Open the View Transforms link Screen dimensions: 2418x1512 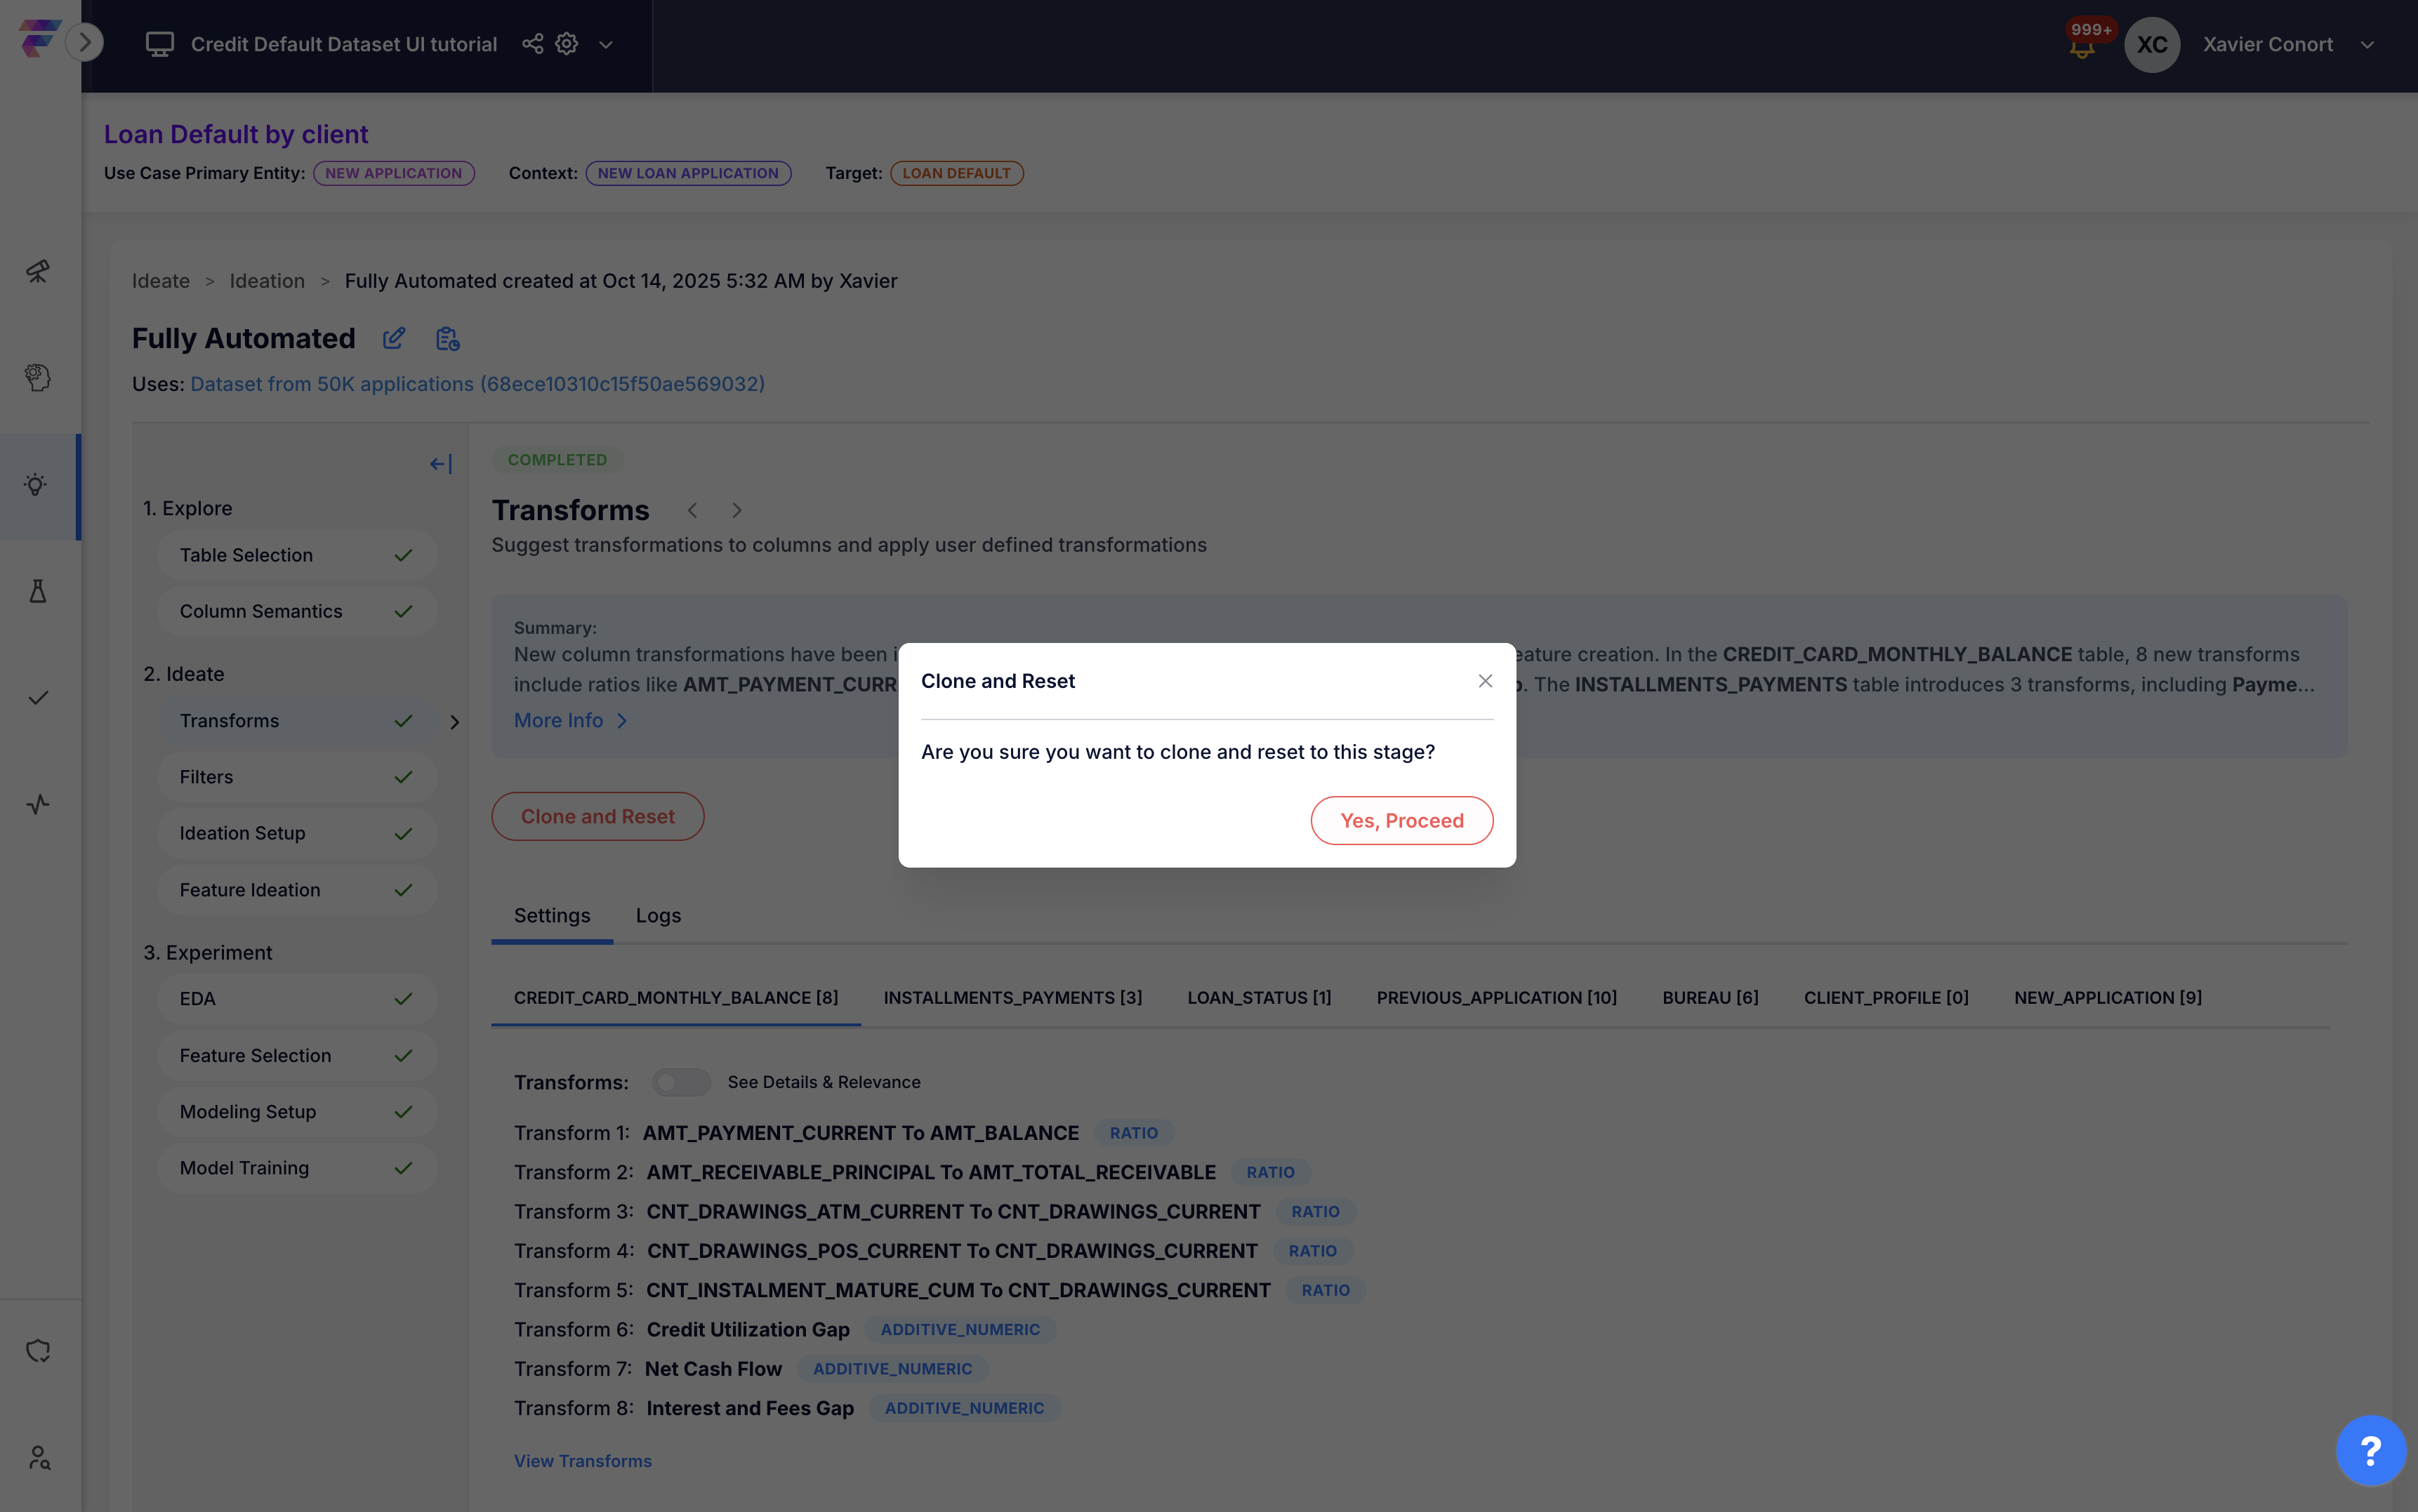pos(583,1461)
